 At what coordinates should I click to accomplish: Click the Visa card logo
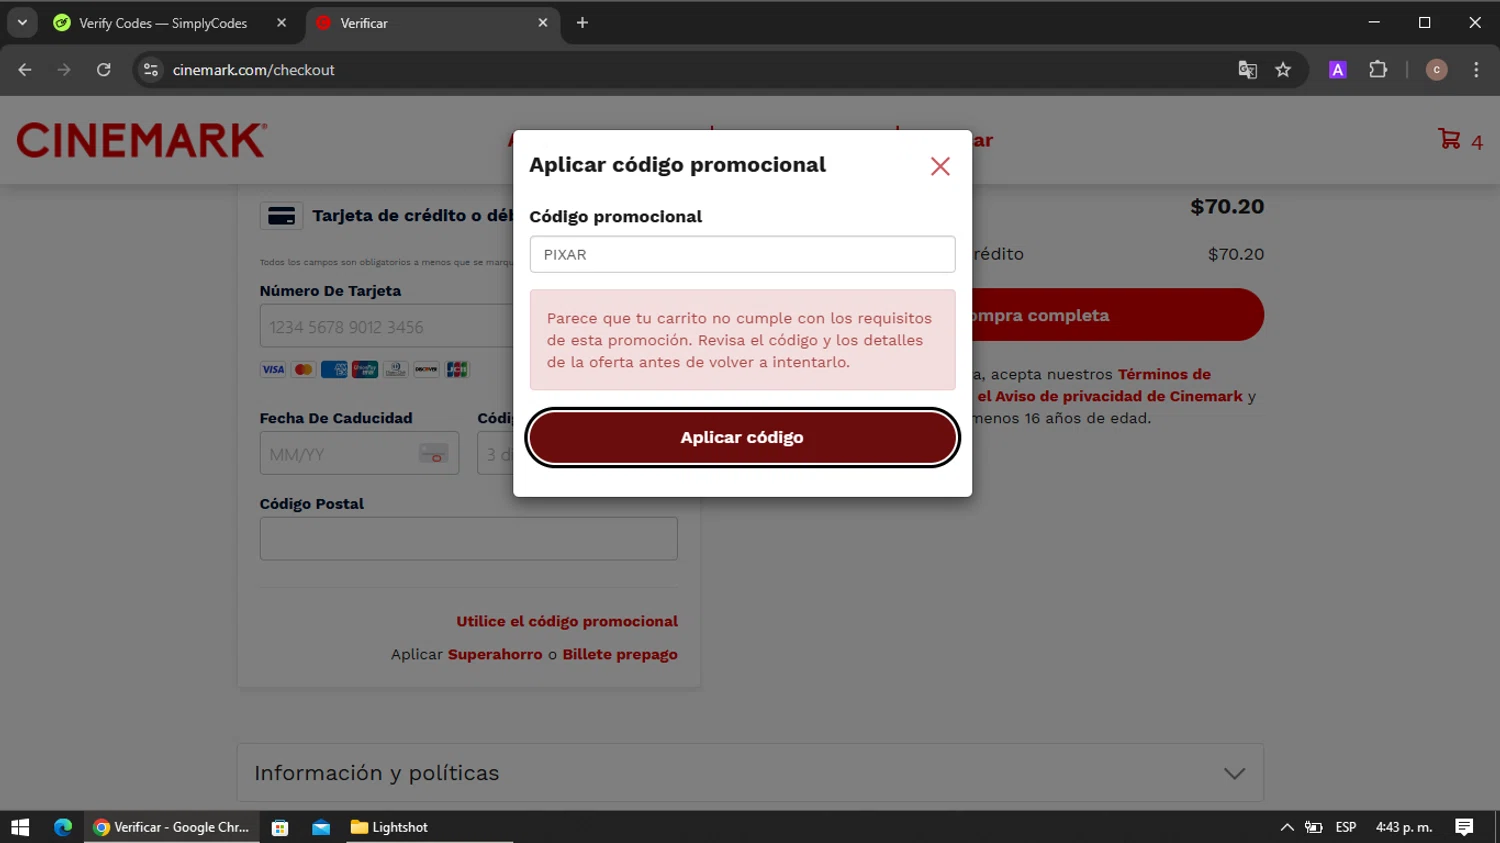click(x=272, y=369)
